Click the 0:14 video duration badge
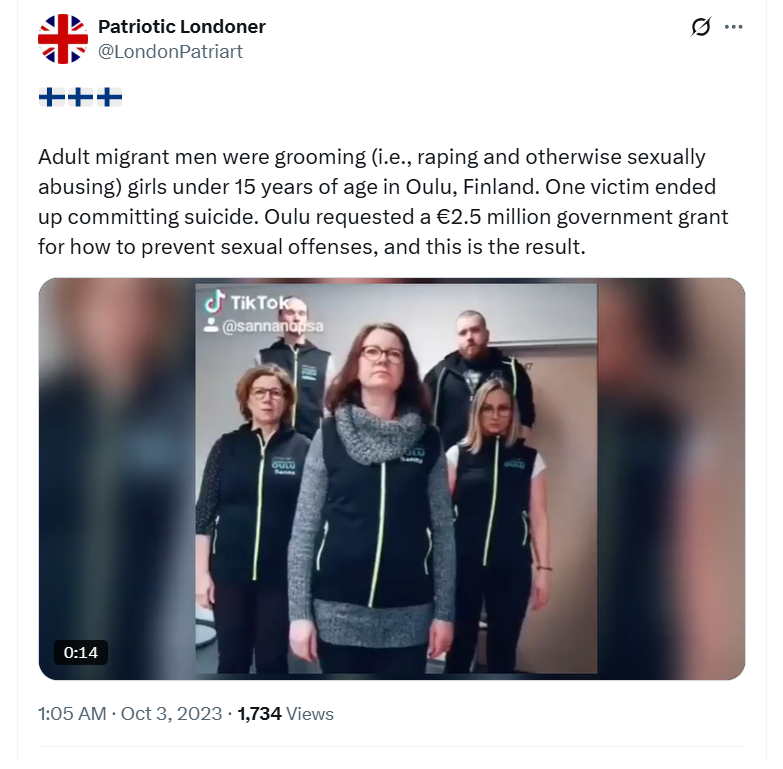 pyautogui.click(x=81, y=652)
